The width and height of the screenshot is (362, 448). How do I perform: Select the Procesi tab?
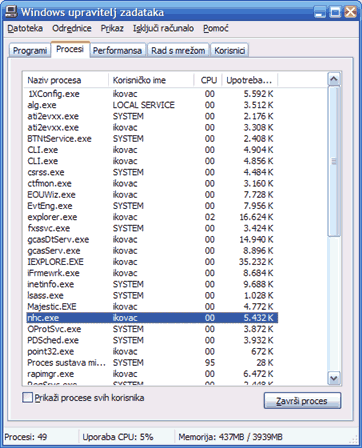(x=70, y=49)
